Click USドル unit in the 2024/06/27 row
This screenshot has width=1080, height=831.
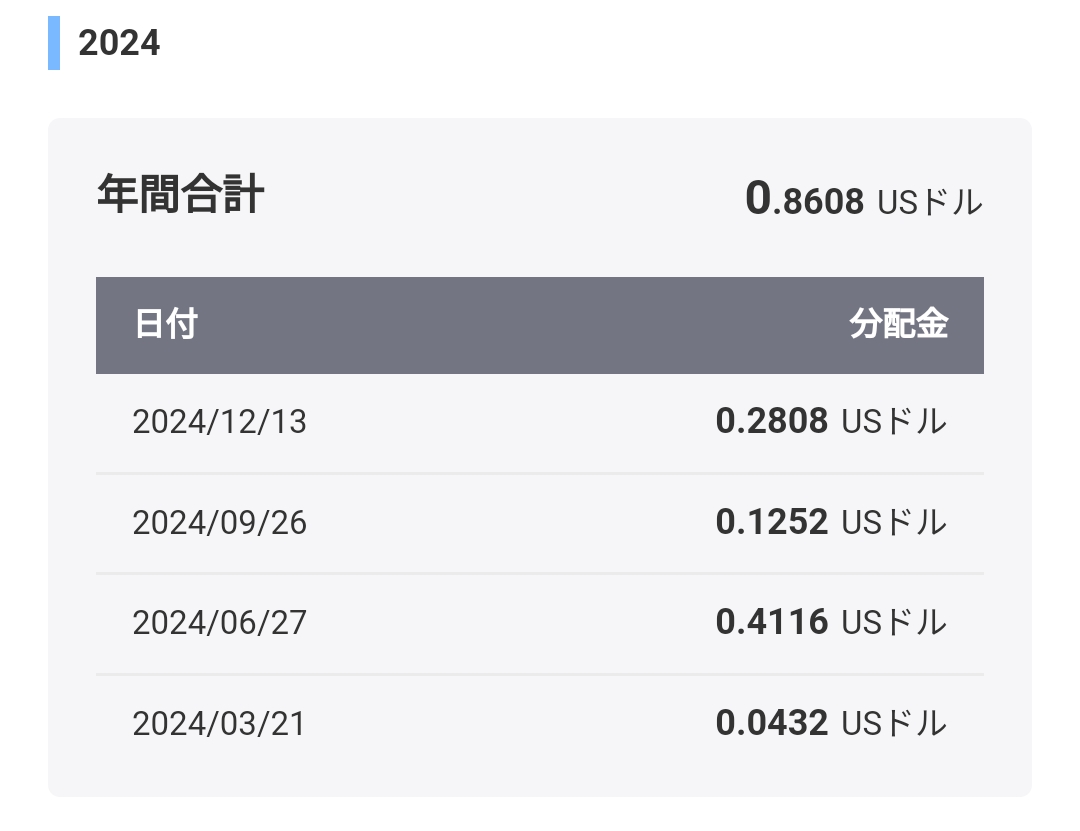[894, 623]
